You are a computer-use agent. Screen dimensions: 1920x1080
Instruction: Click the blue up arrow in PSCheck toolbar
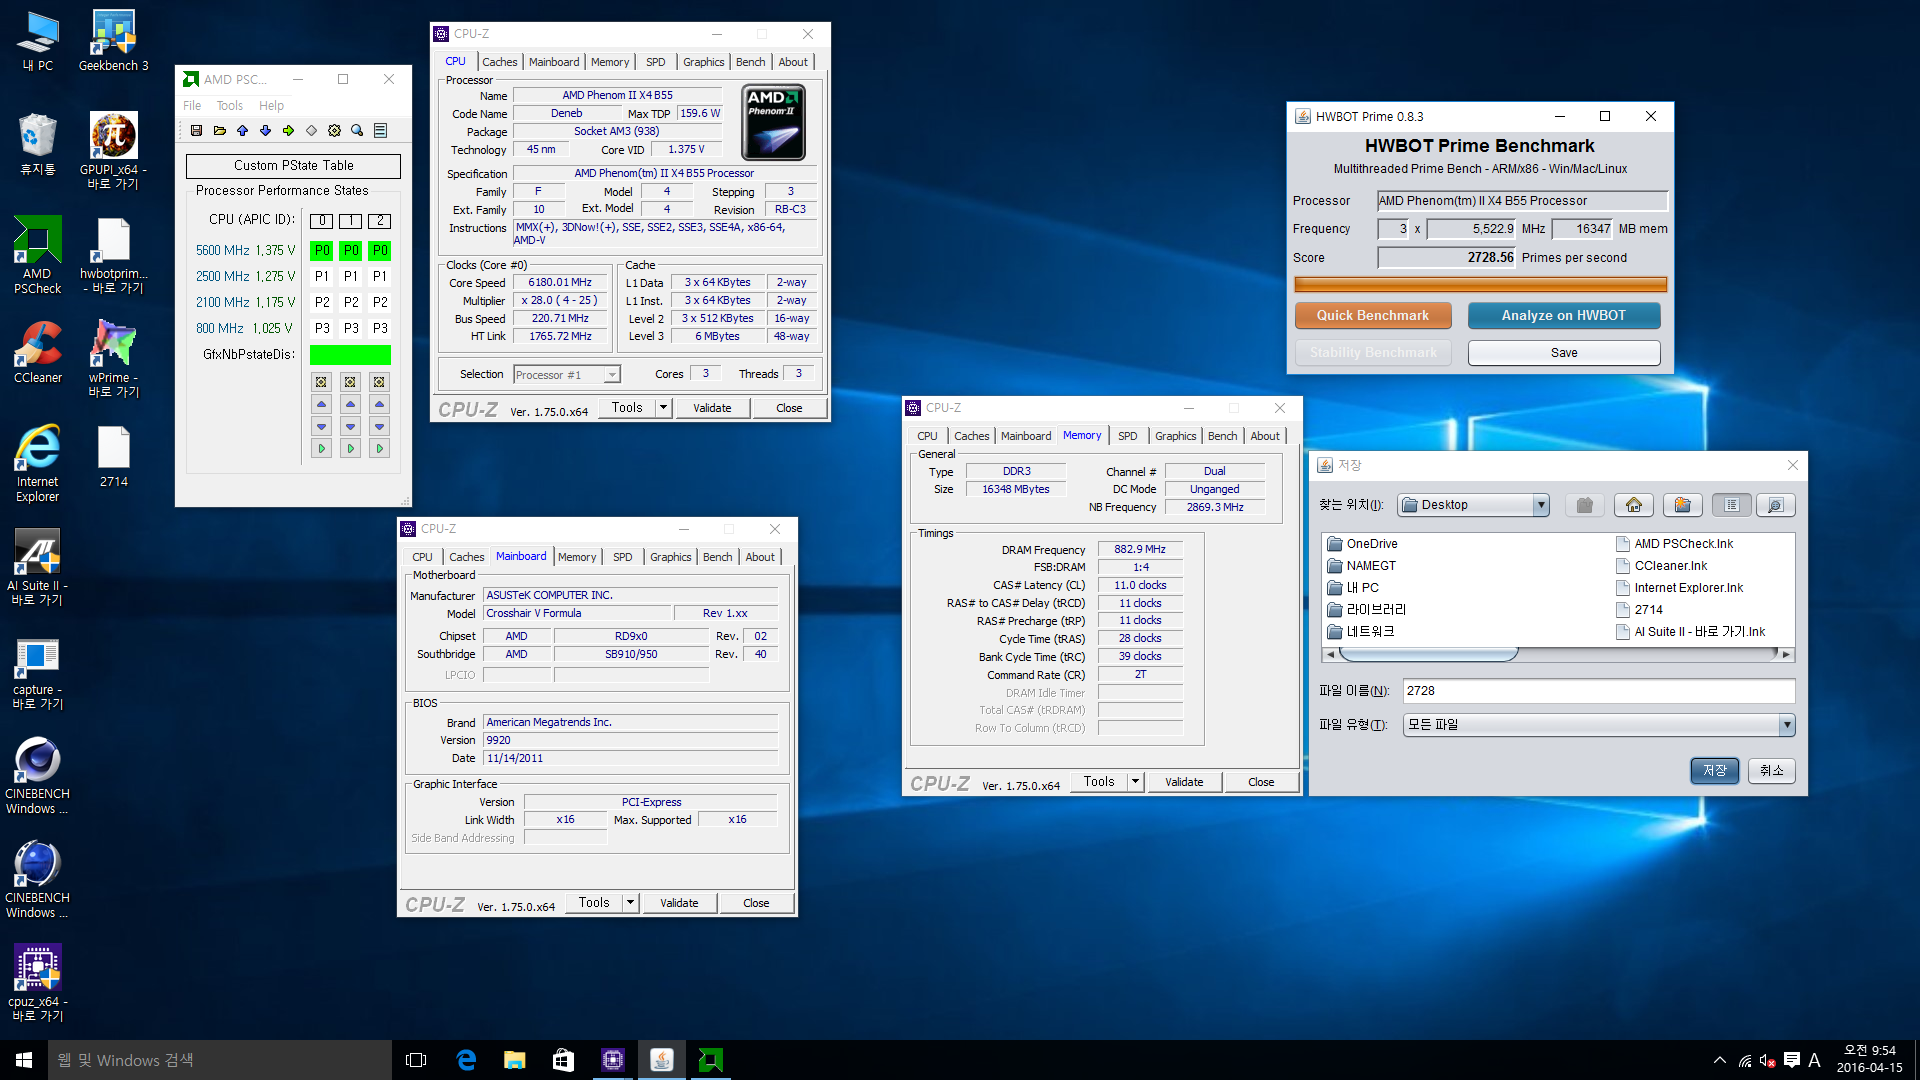242,131
